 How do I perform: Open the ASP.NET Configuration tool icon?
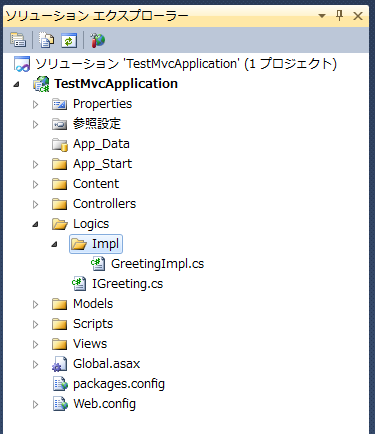(98, 40)
